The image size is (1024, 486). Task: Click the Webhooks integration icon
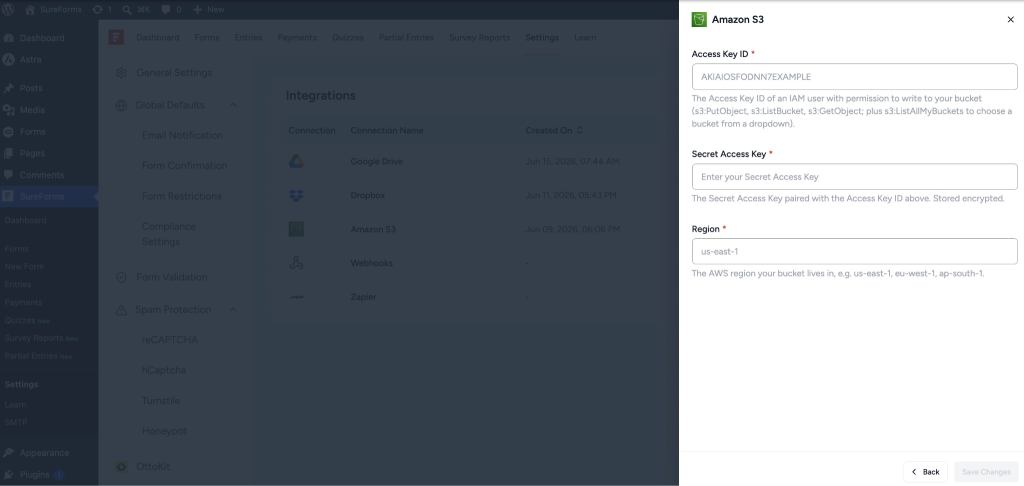point(296,263)
